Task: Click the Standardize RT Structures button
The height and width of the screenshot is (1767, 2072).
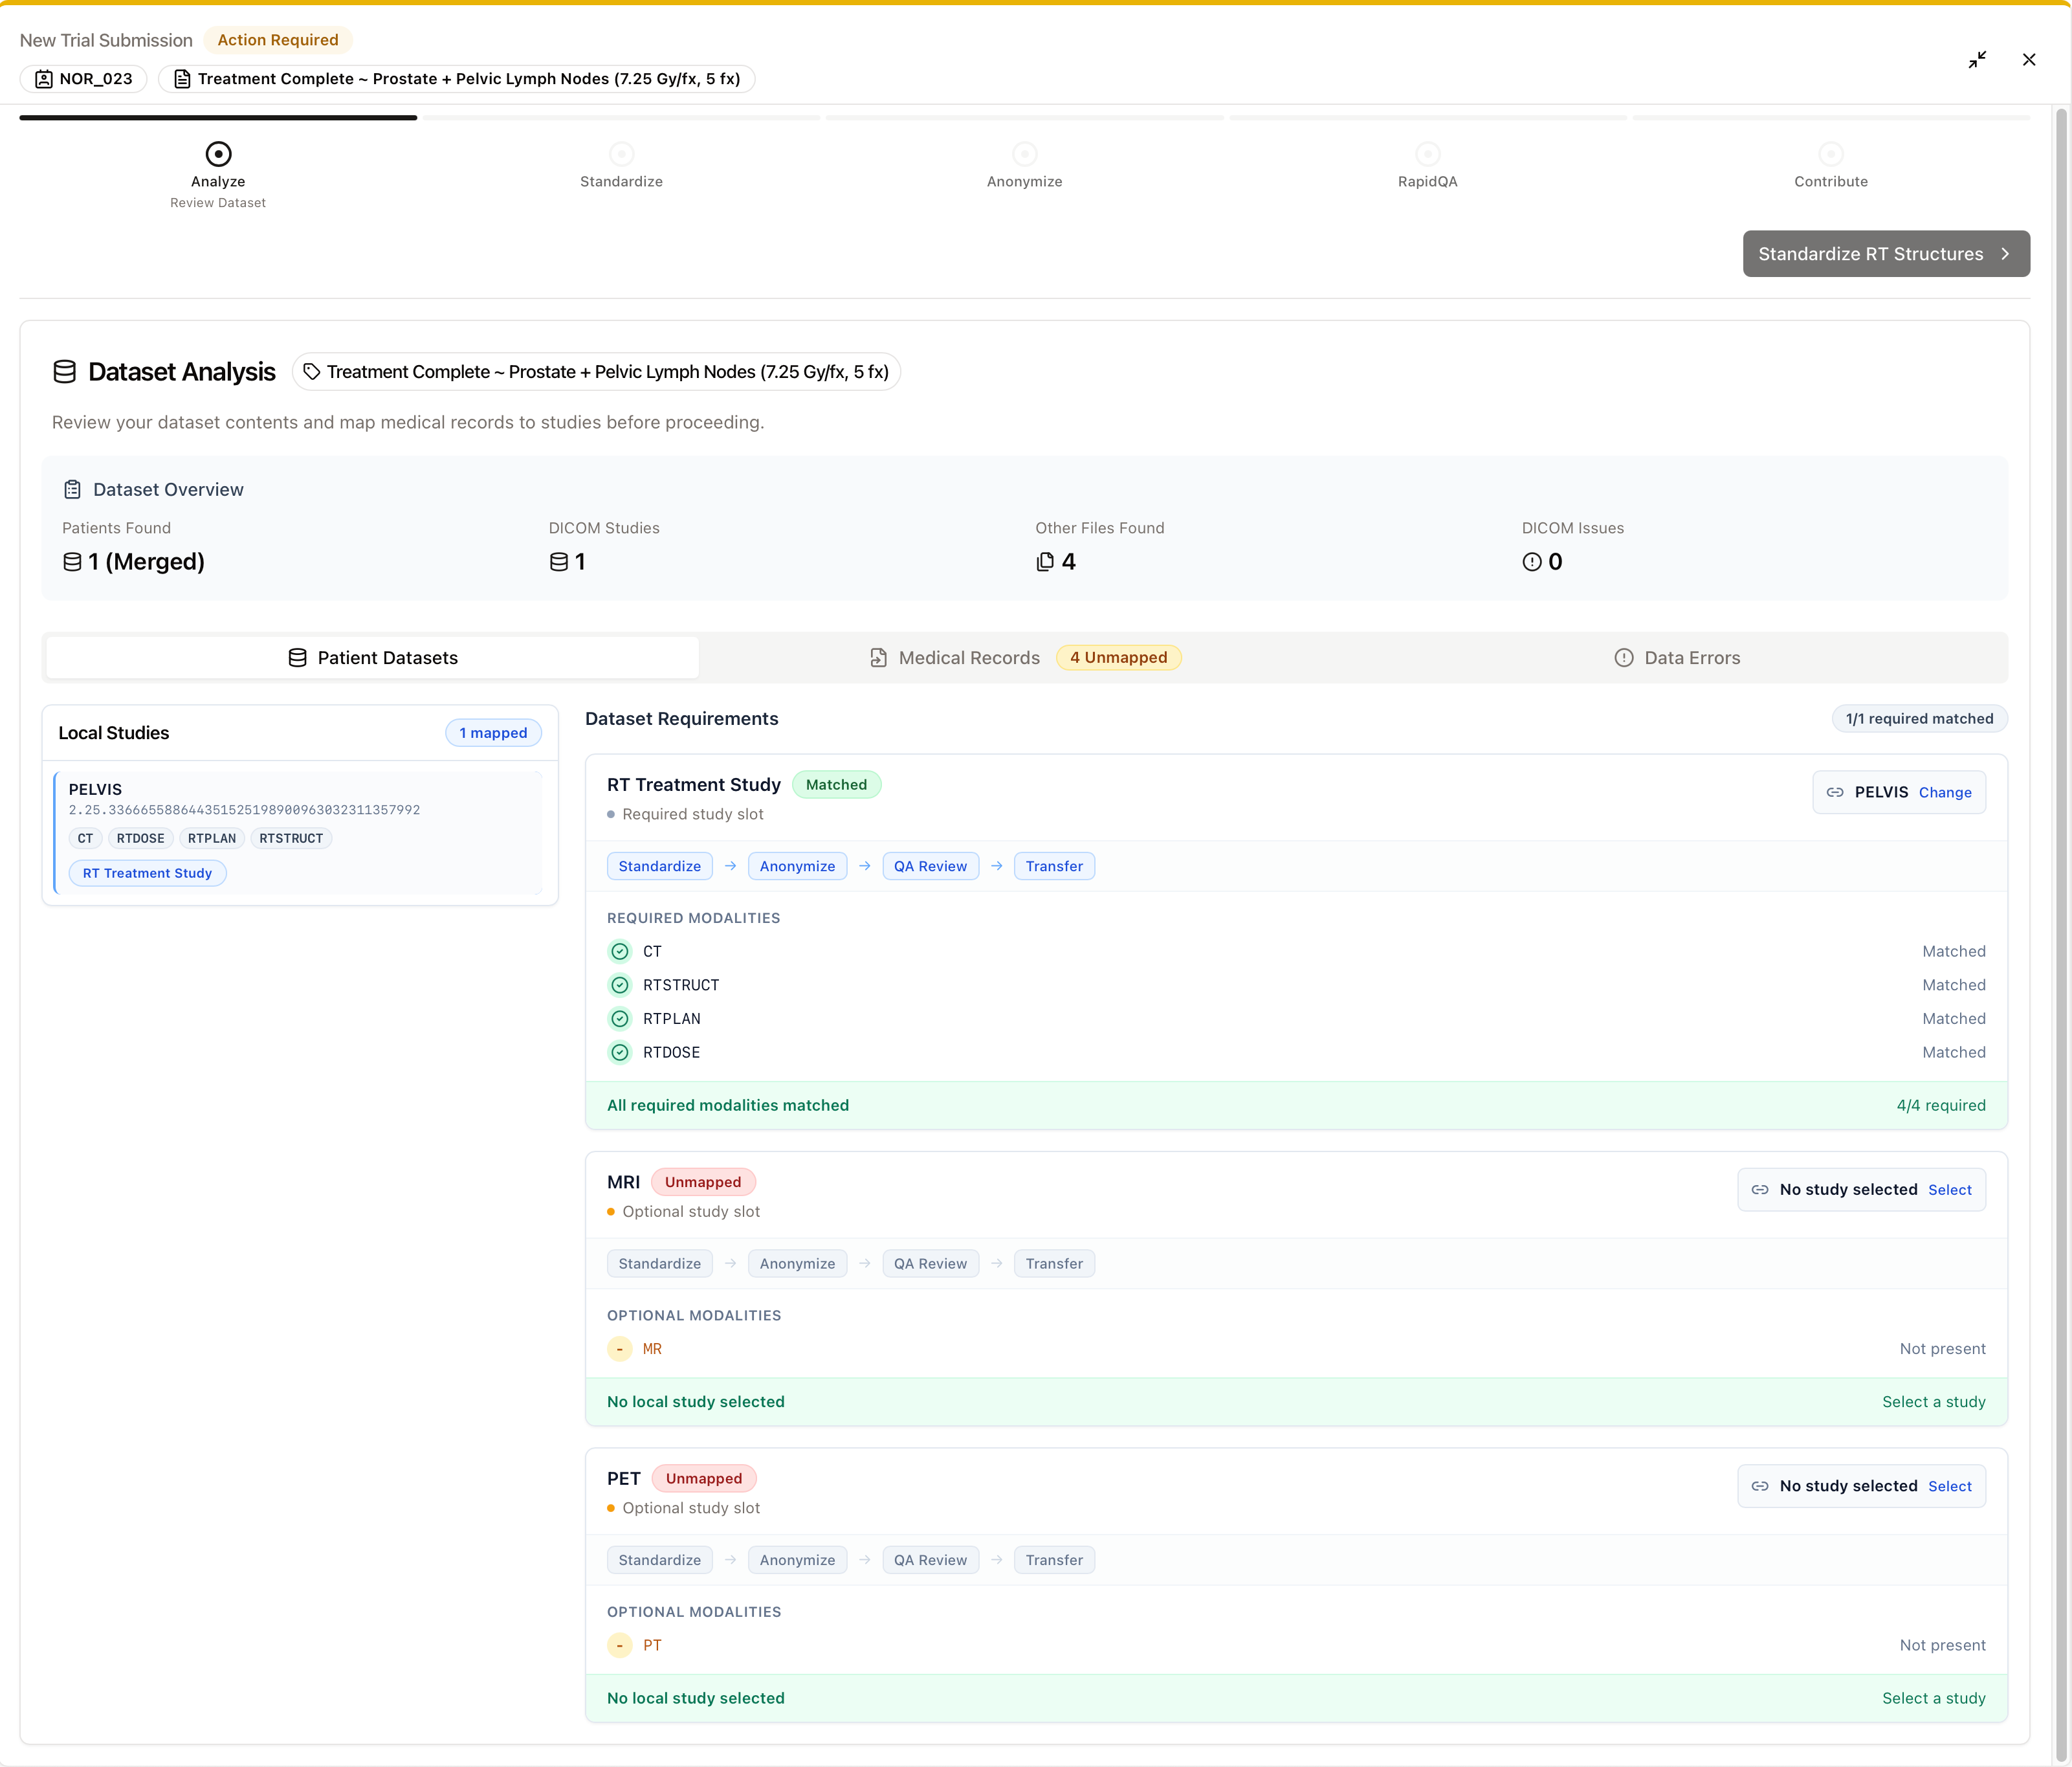Action: point(1885,254)
